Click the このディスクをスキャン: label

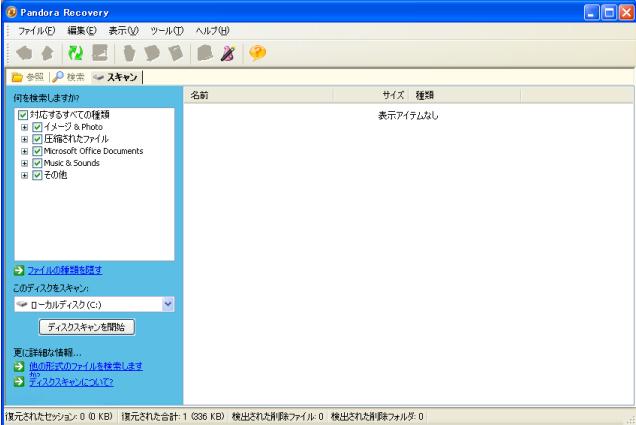tap(51, 288)
